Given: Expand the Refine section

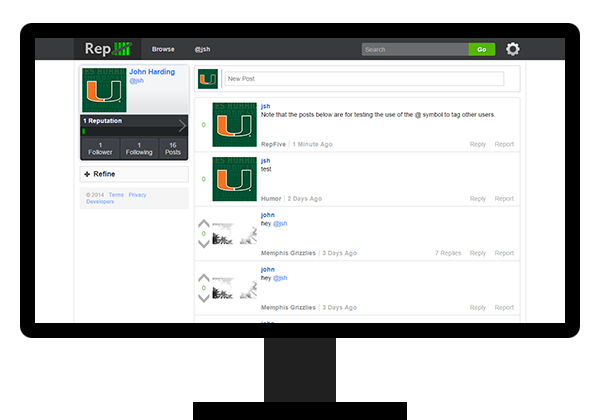Looking at the screenshot, I should click(x=134, y=174).
